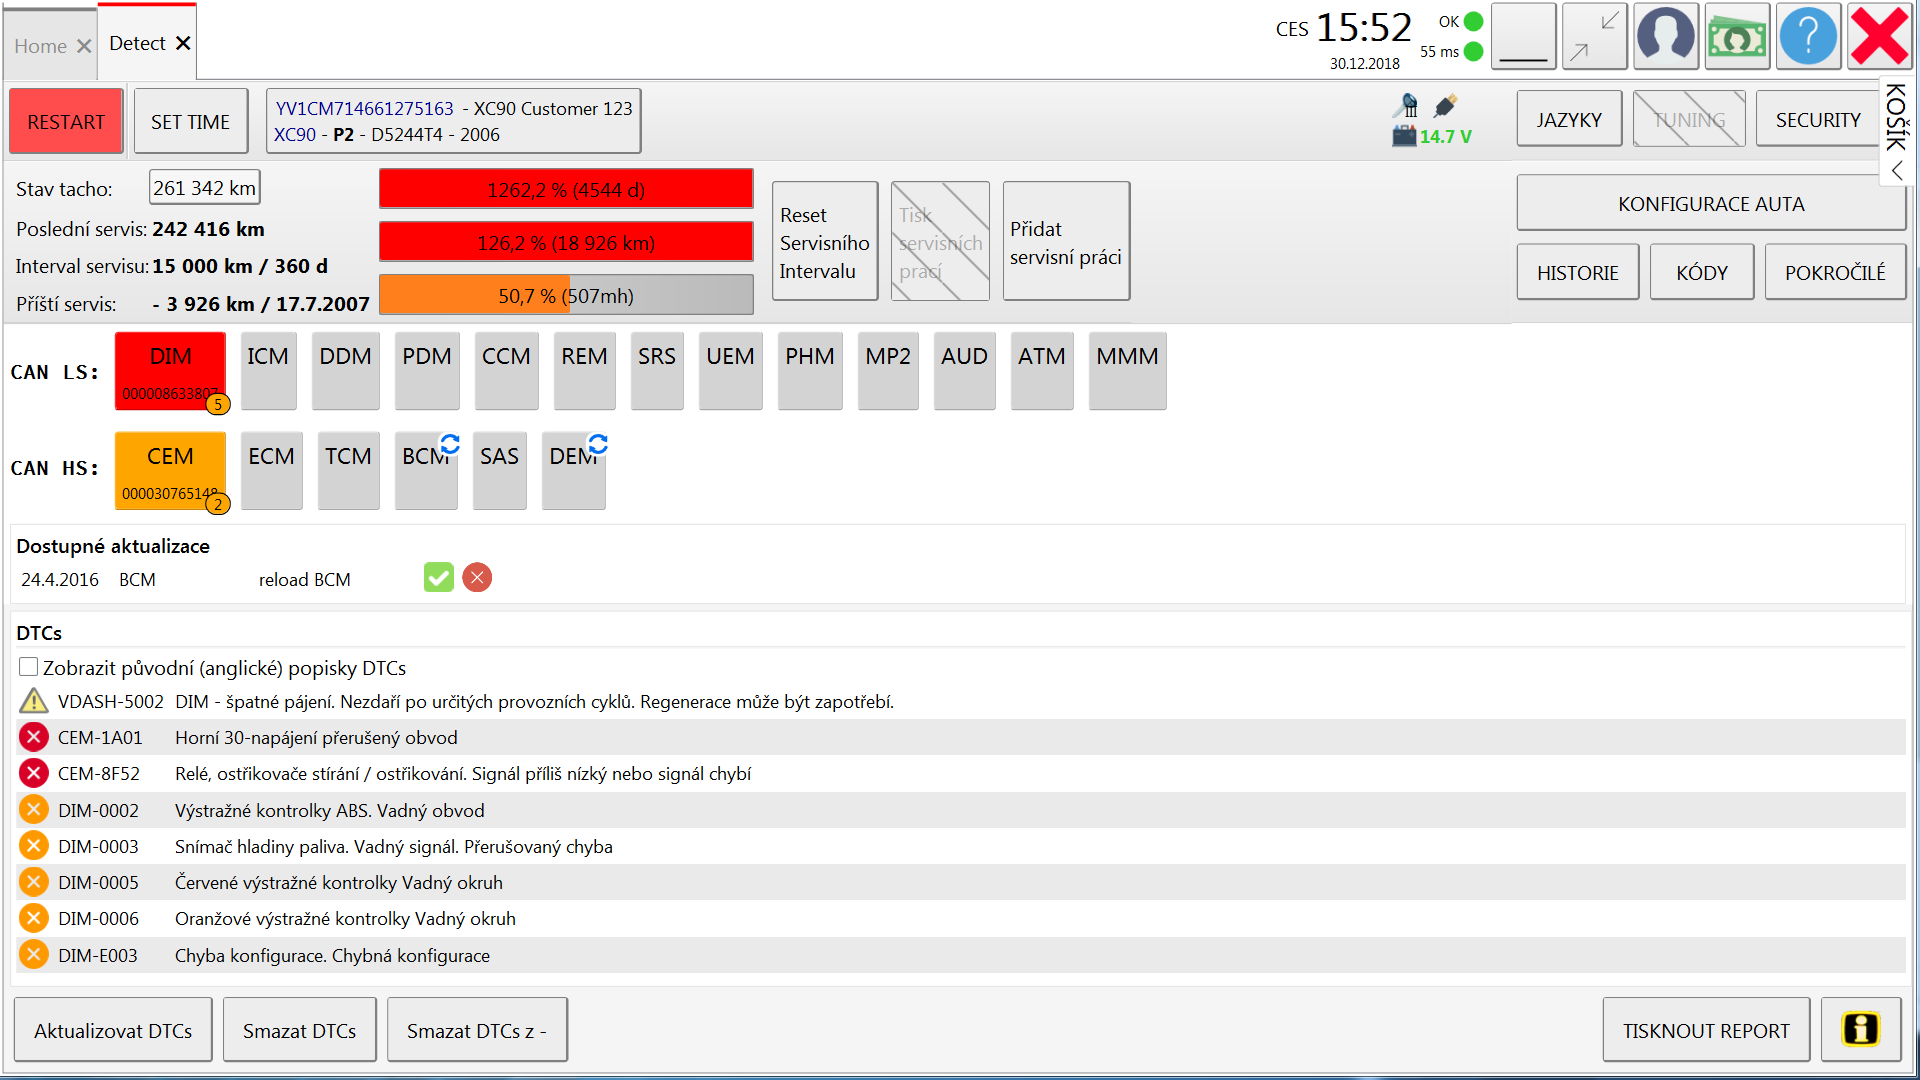Click the green money banknote icon
This screenshot has height=1080, width=1920.
click(1737, 37)
